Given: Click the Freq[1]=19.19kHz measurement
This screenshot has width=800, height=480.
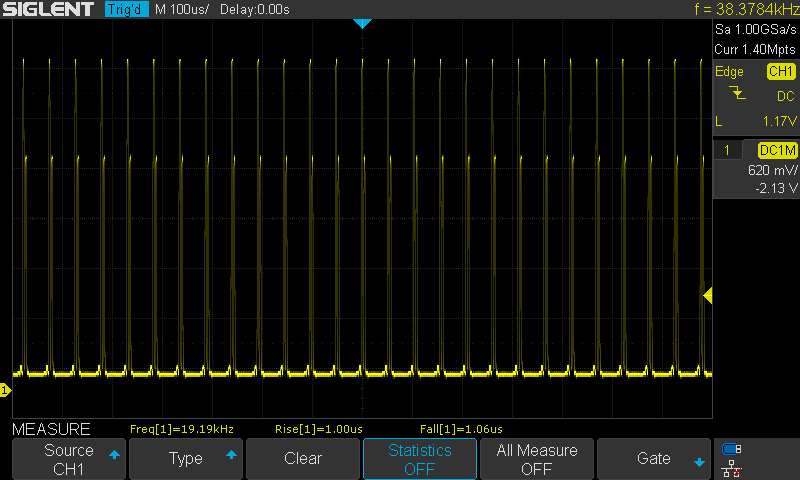Looking at the screenshot, I should coord(182,429).
